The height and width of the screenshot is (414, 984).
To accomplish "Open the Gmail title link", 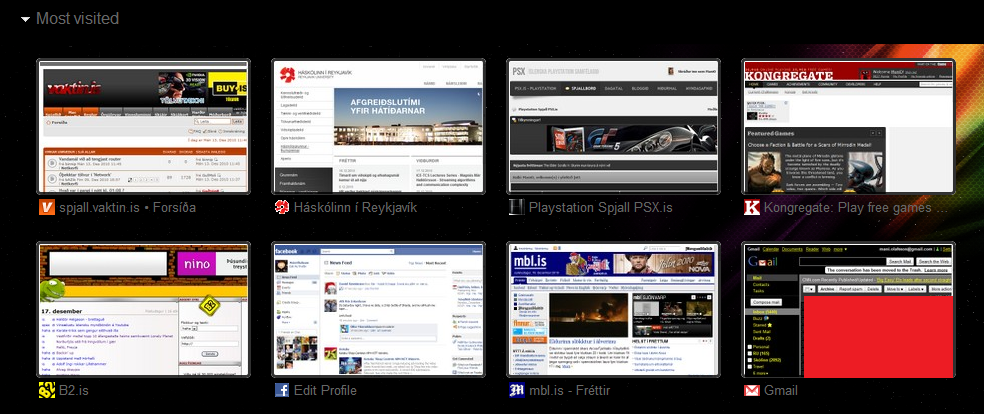I will point(780,390).
